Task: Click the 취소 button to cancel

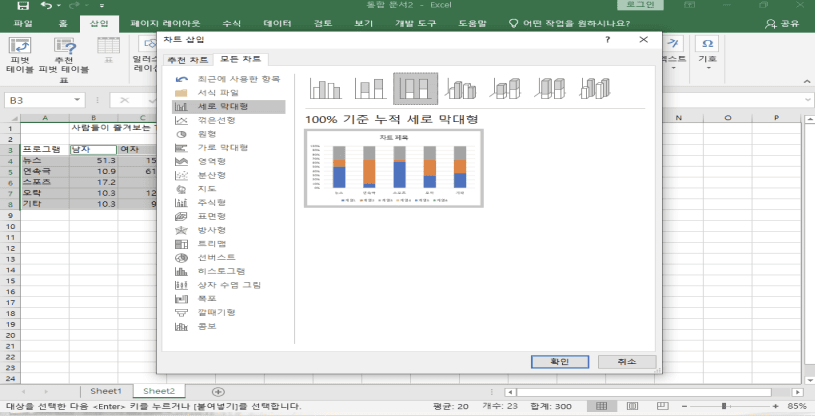Action: click(x=628, y=361)
